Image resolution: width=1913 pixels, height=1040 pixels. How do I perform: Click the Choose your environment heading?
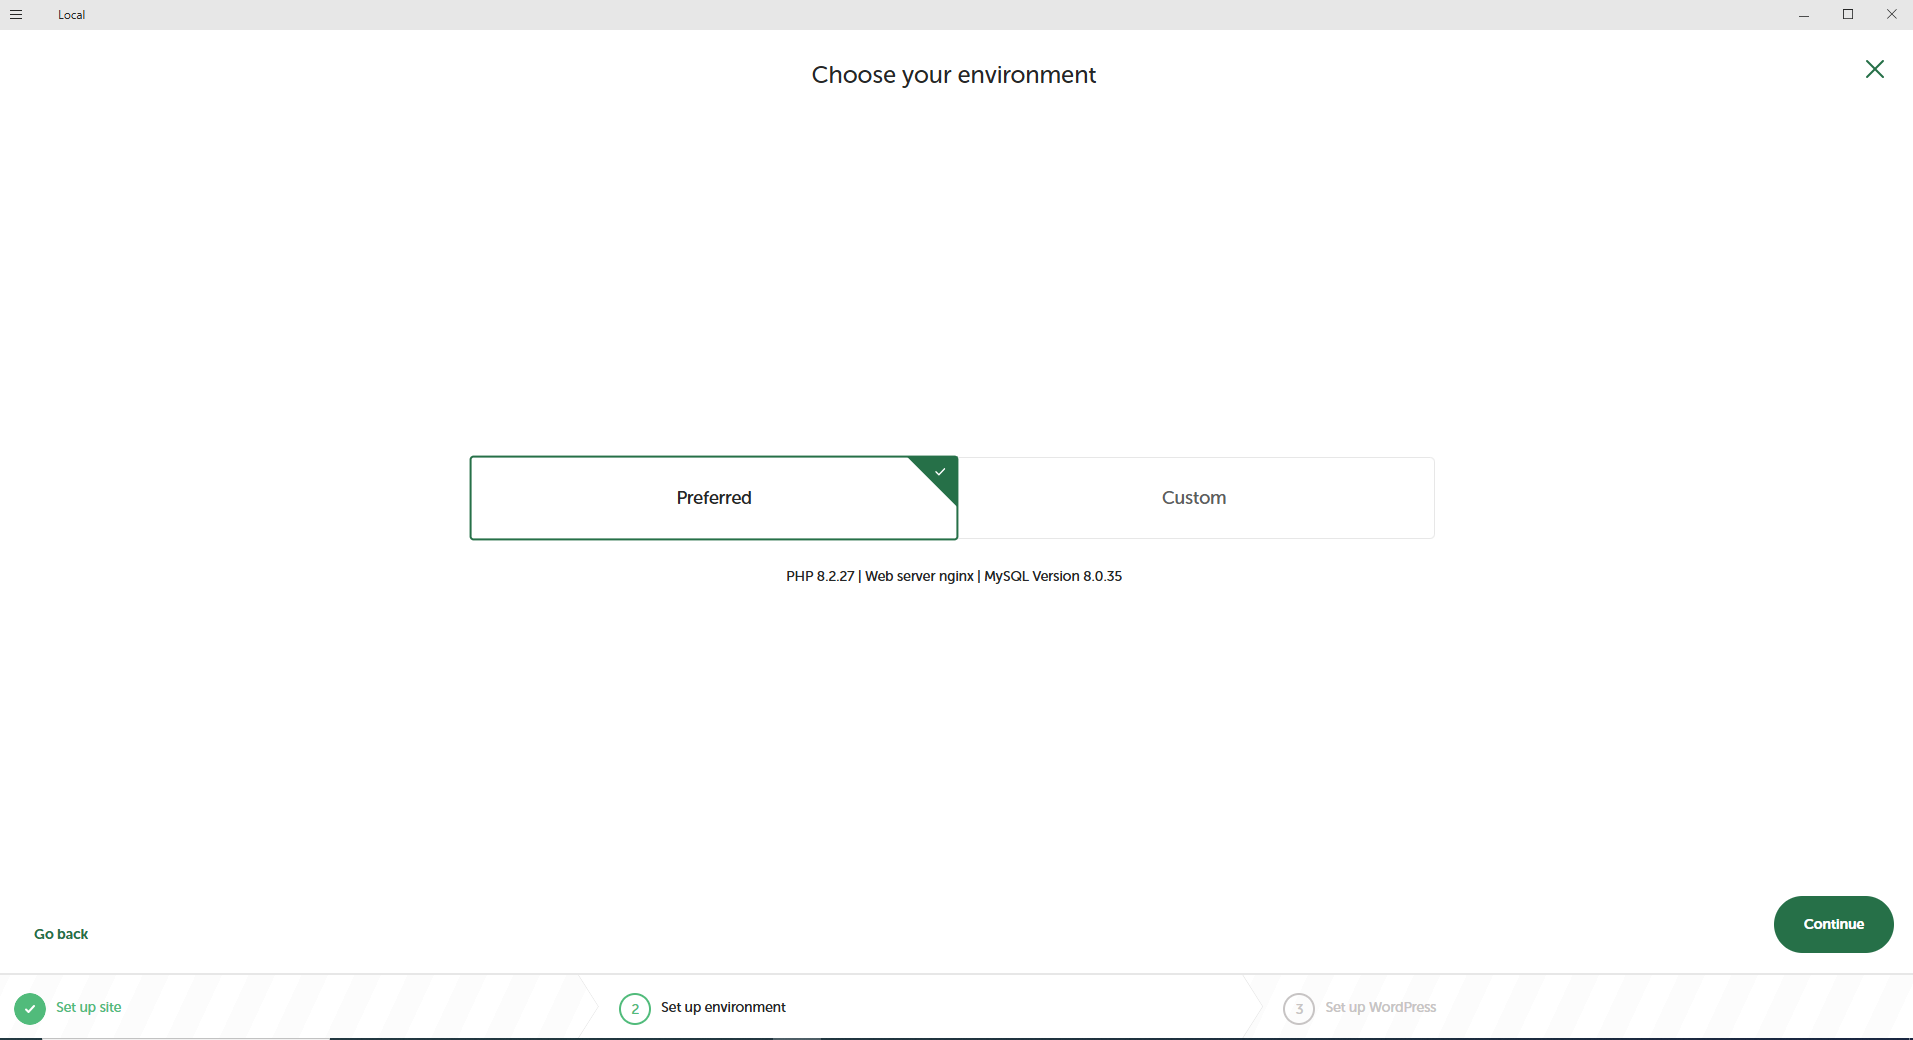[x=953, y=74]
